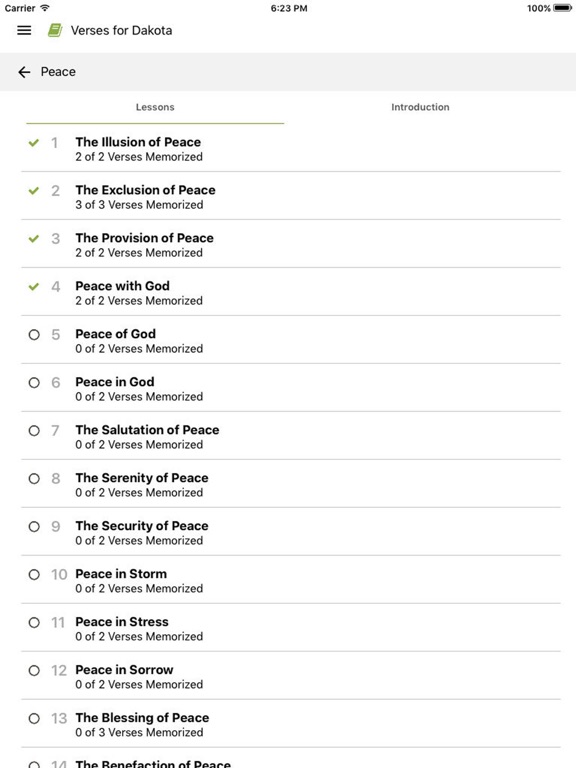Open The Security of Peace lesson
576x768 pixels.
[x=291, y=532]
